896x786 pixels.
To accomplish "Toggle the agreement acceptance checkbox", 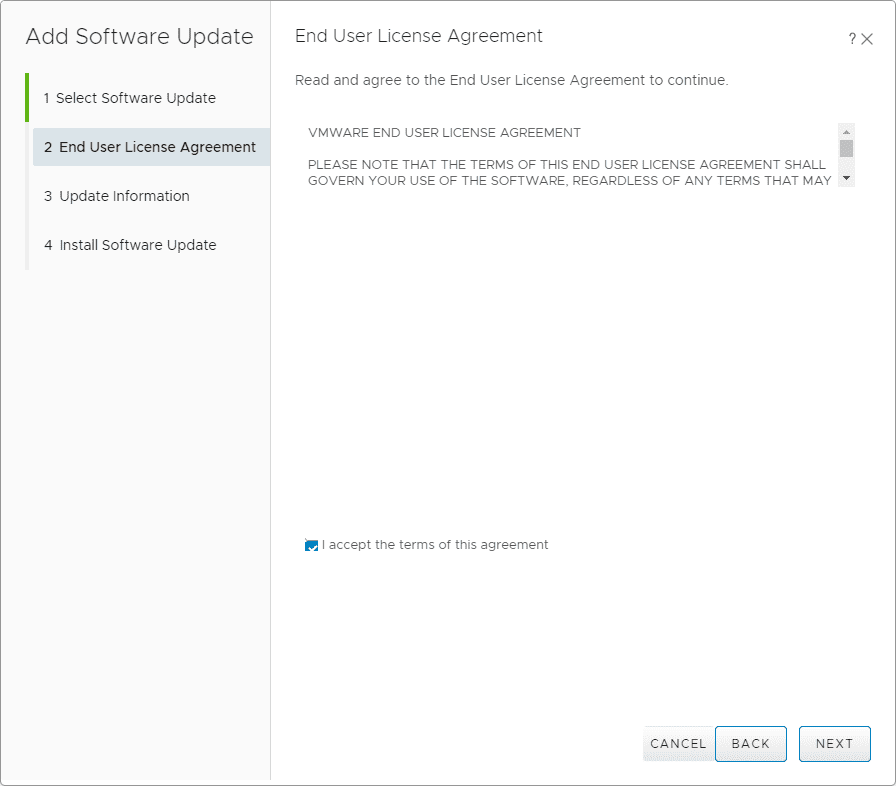I will coord(311,545).
